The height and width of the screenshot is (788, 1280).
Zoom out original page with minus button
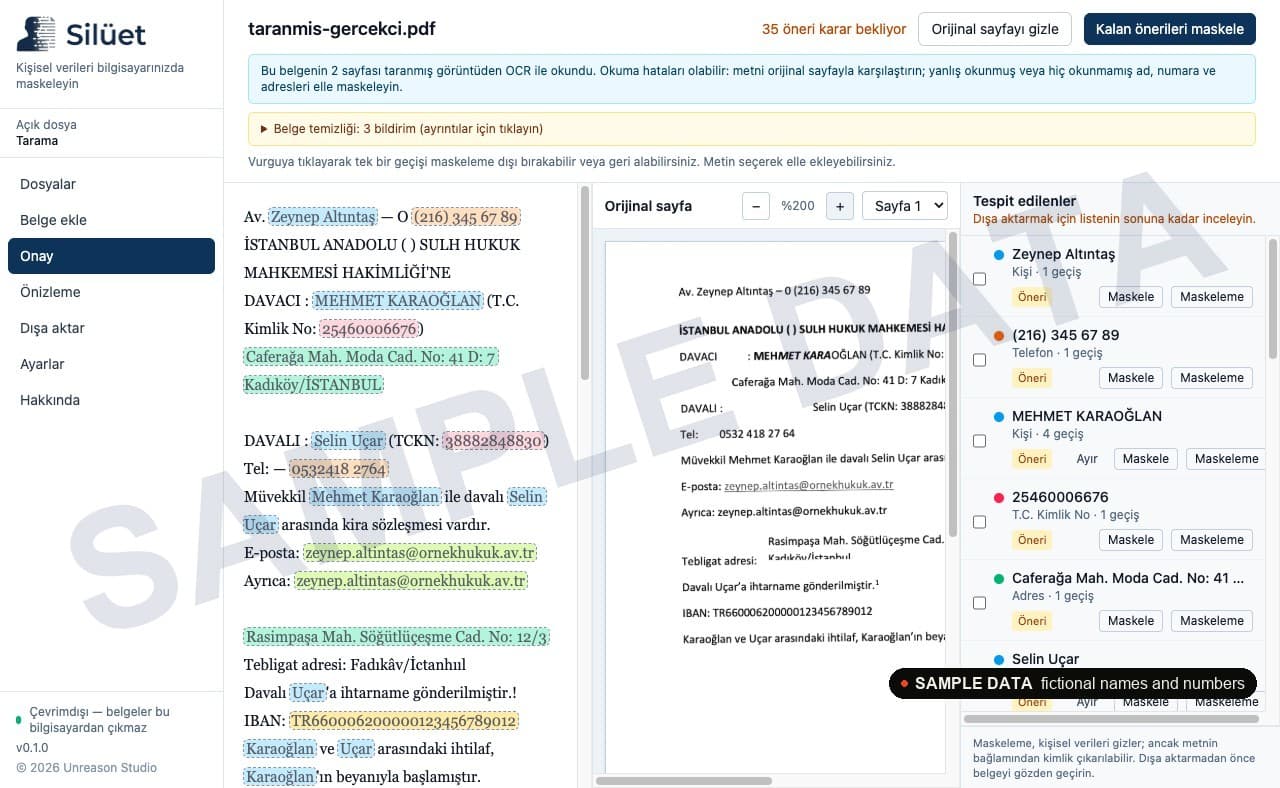(756, 206)
